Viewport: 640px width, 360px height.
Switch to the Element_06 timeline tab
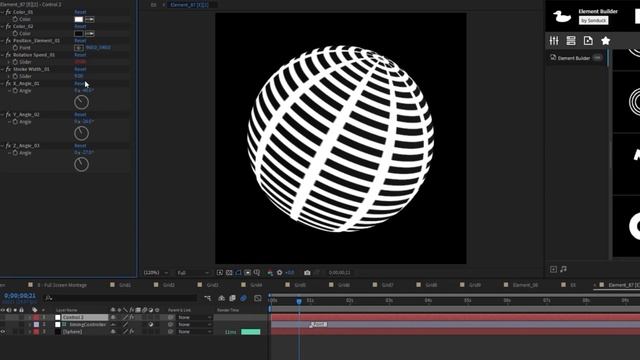click(525, 285)
